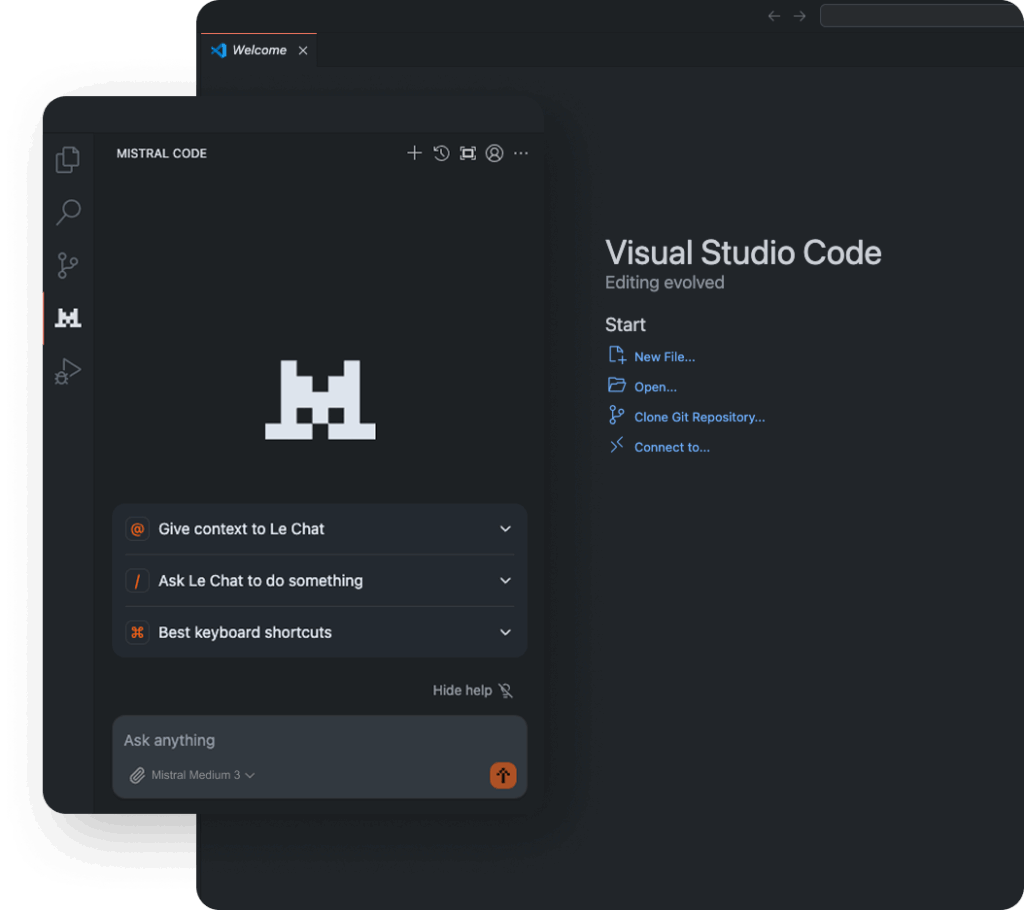Click the slash icon beside Ask Le Chat
This screenshot has width=1024, height=910.
point(137,581)
